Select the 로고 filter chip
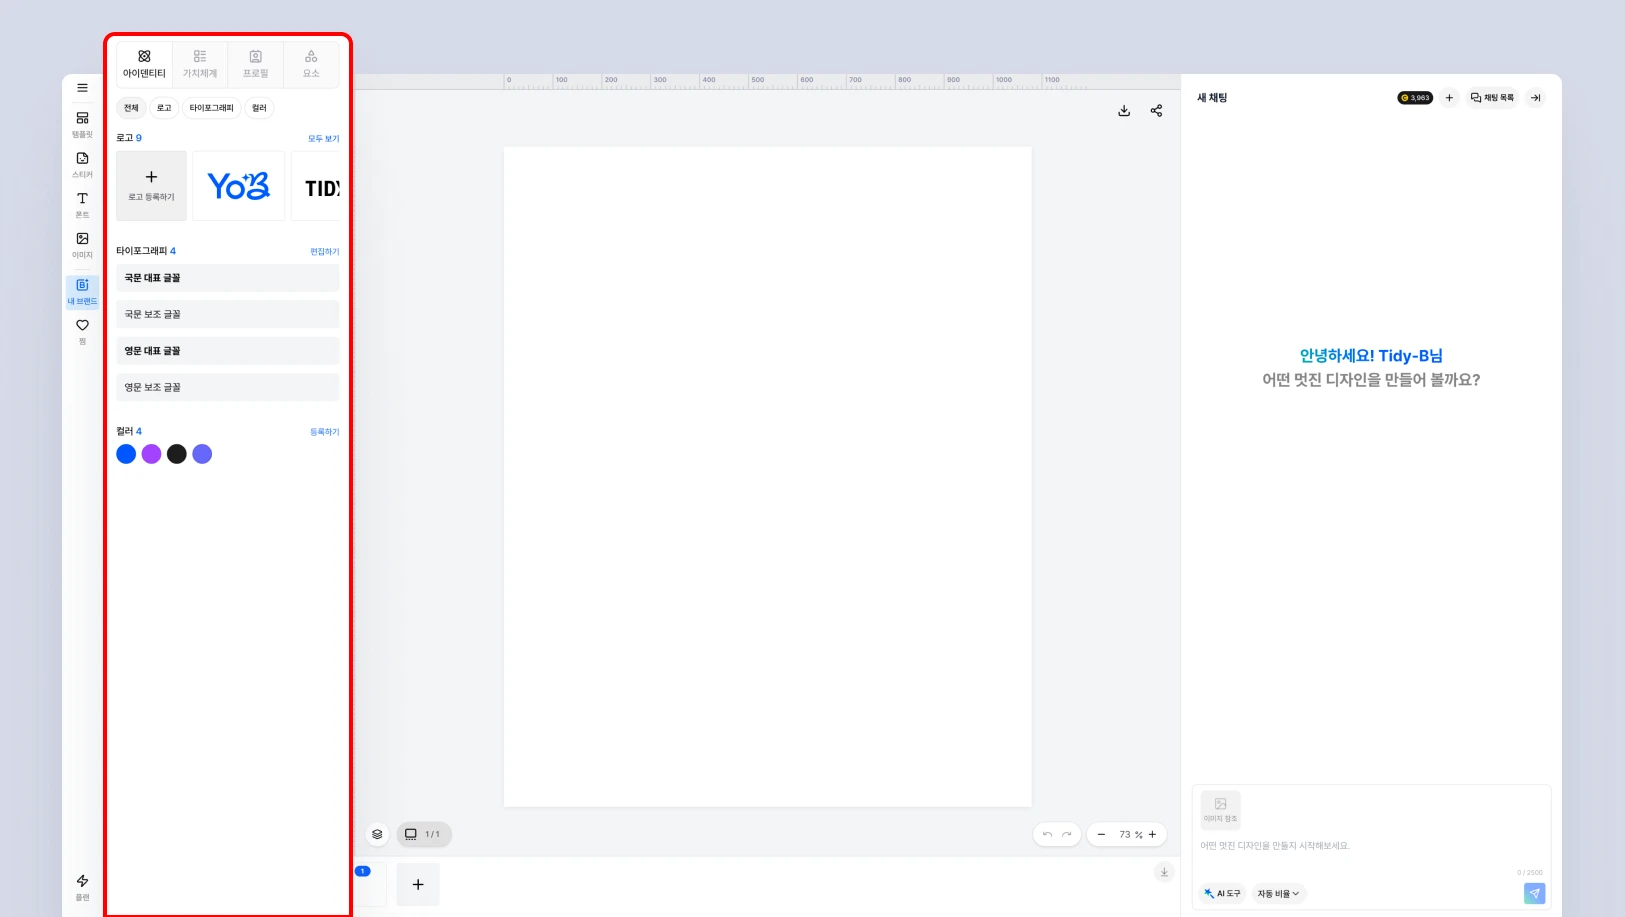This screenshot has width=1625, height=917. click(x=164, y=108)
